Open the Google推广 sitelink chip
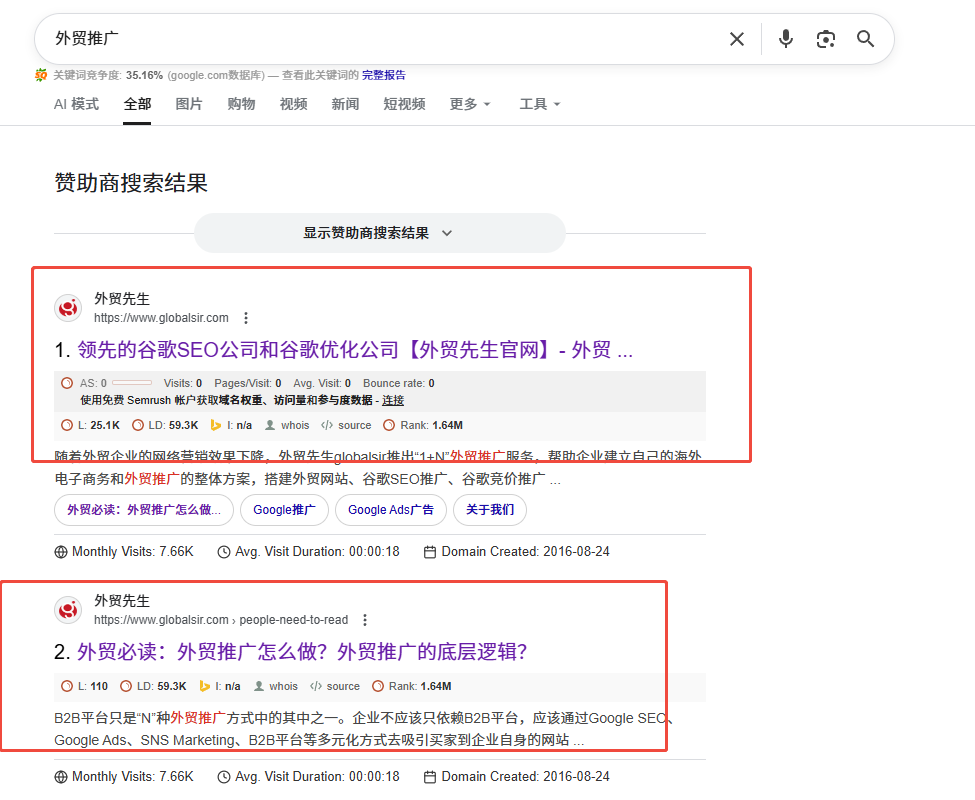The width and height of the screenshot is (975, 800). (x=284, y=510)
